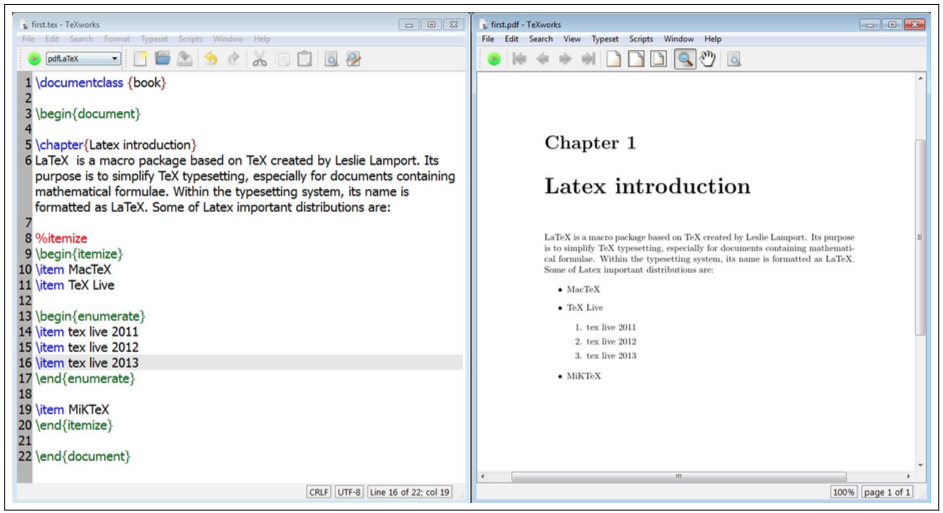Go to first page icon in PDF toolbar
This screenshot has height=513, width=943.
[x=520, y=59]
